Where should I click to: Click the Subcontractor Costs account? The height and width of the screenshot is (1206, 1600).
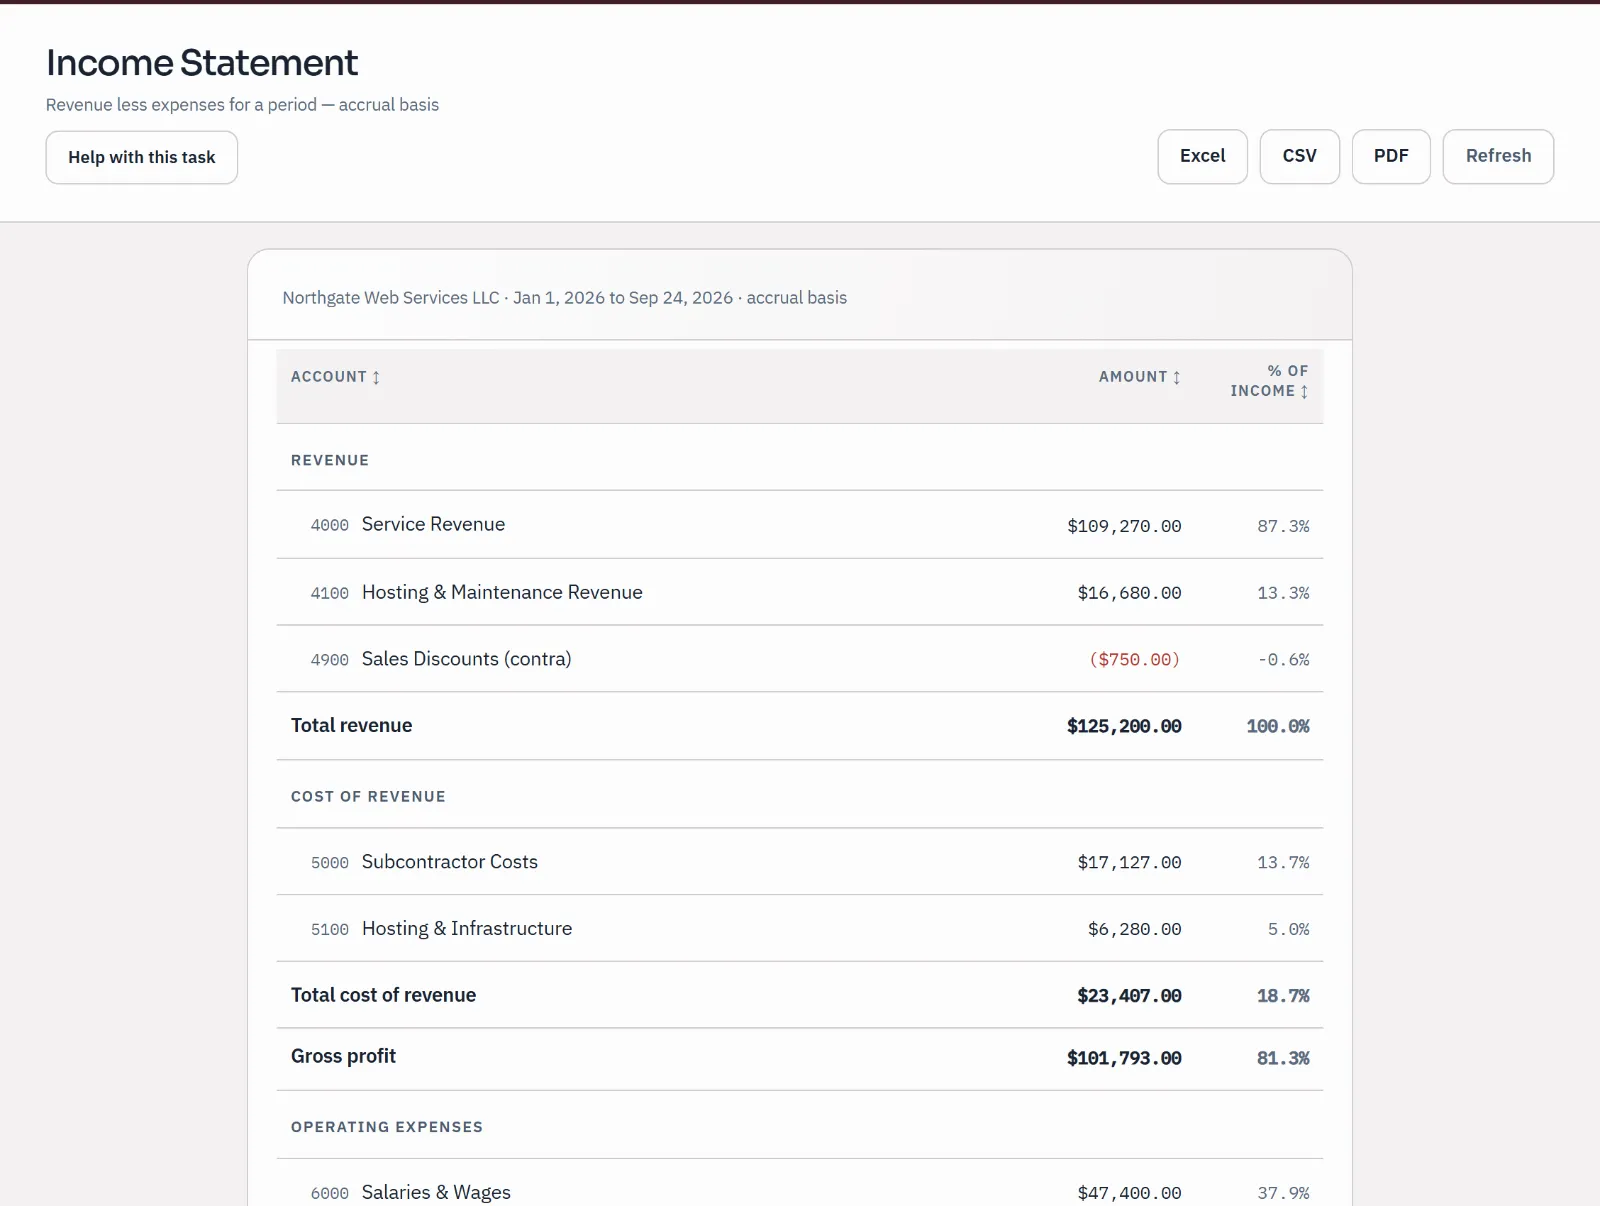click(x=449, y=862)
